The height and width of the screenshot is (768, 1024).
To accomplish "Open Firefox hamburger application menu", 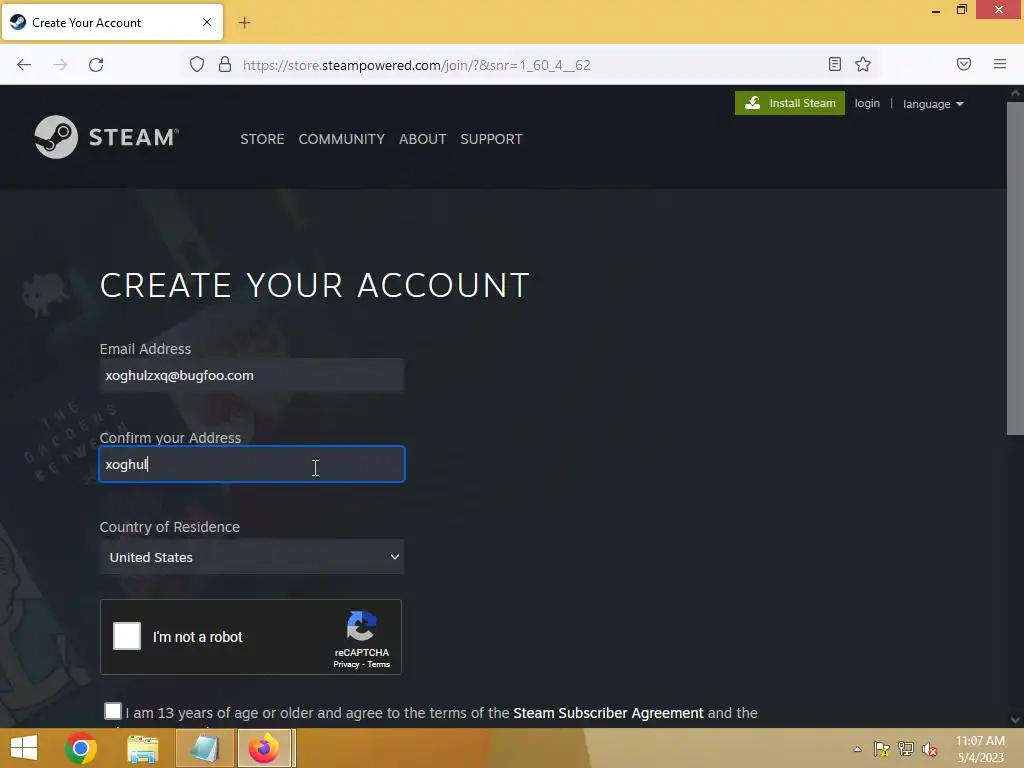I will click(x=1000, y=64).
